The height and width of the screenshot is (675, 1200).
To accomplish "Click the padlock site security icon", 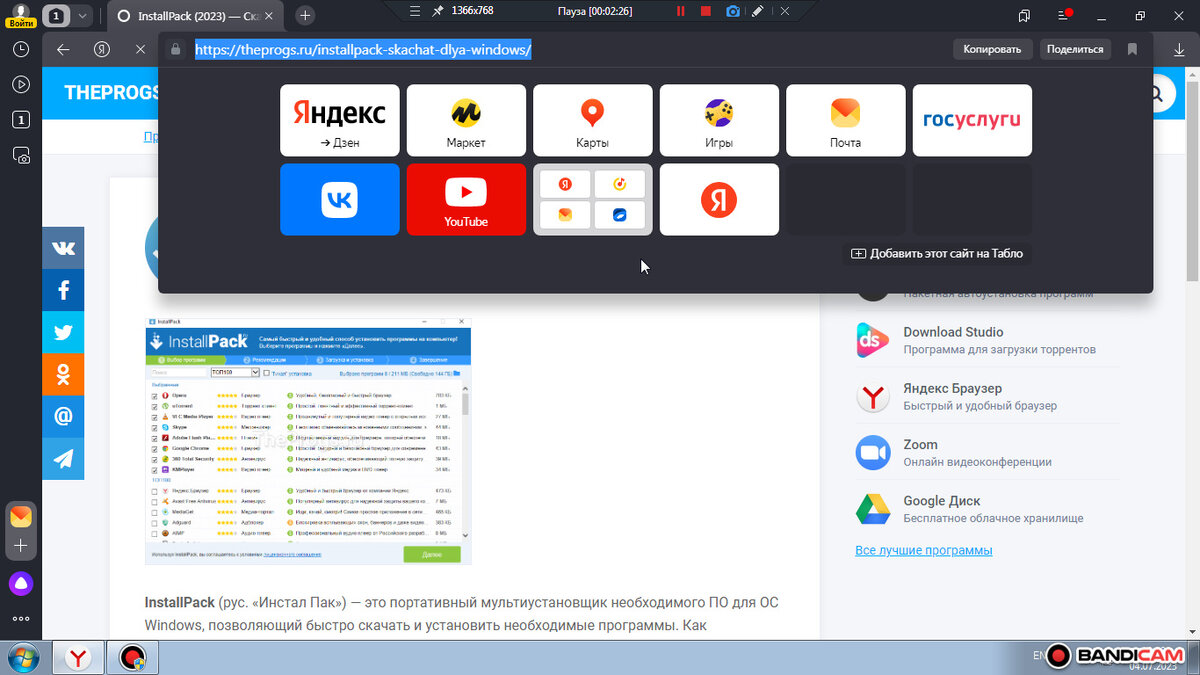I will point(176,49).
